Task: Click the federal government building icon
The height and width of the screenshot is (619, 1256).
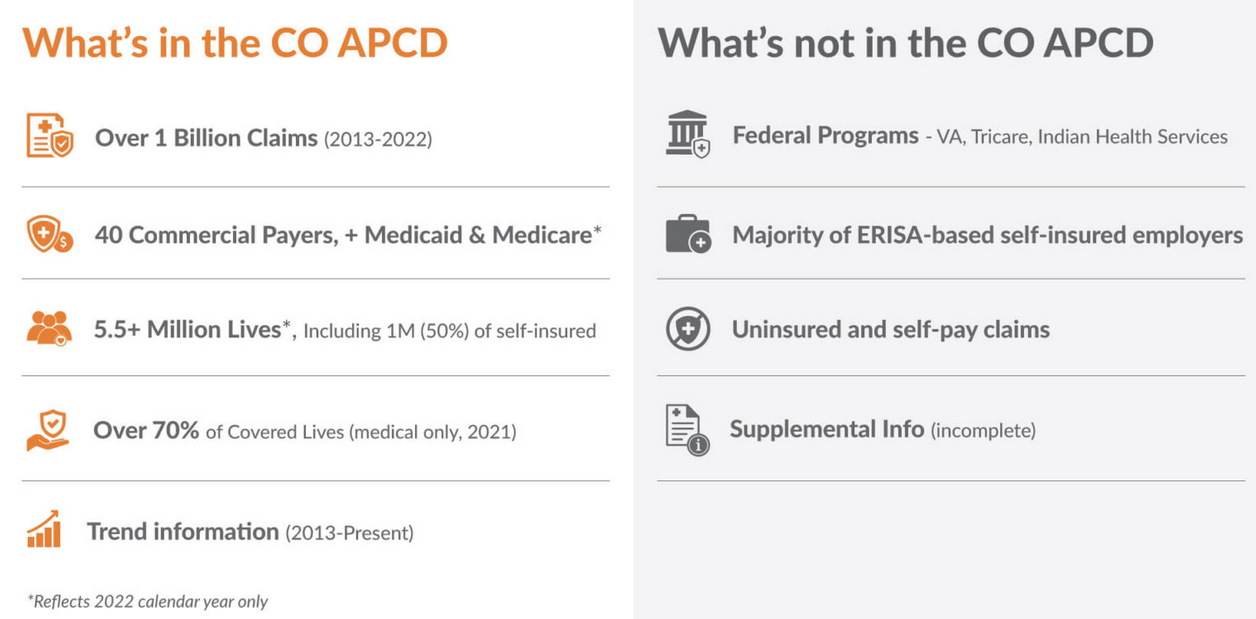Action: [x=687, y=134]
